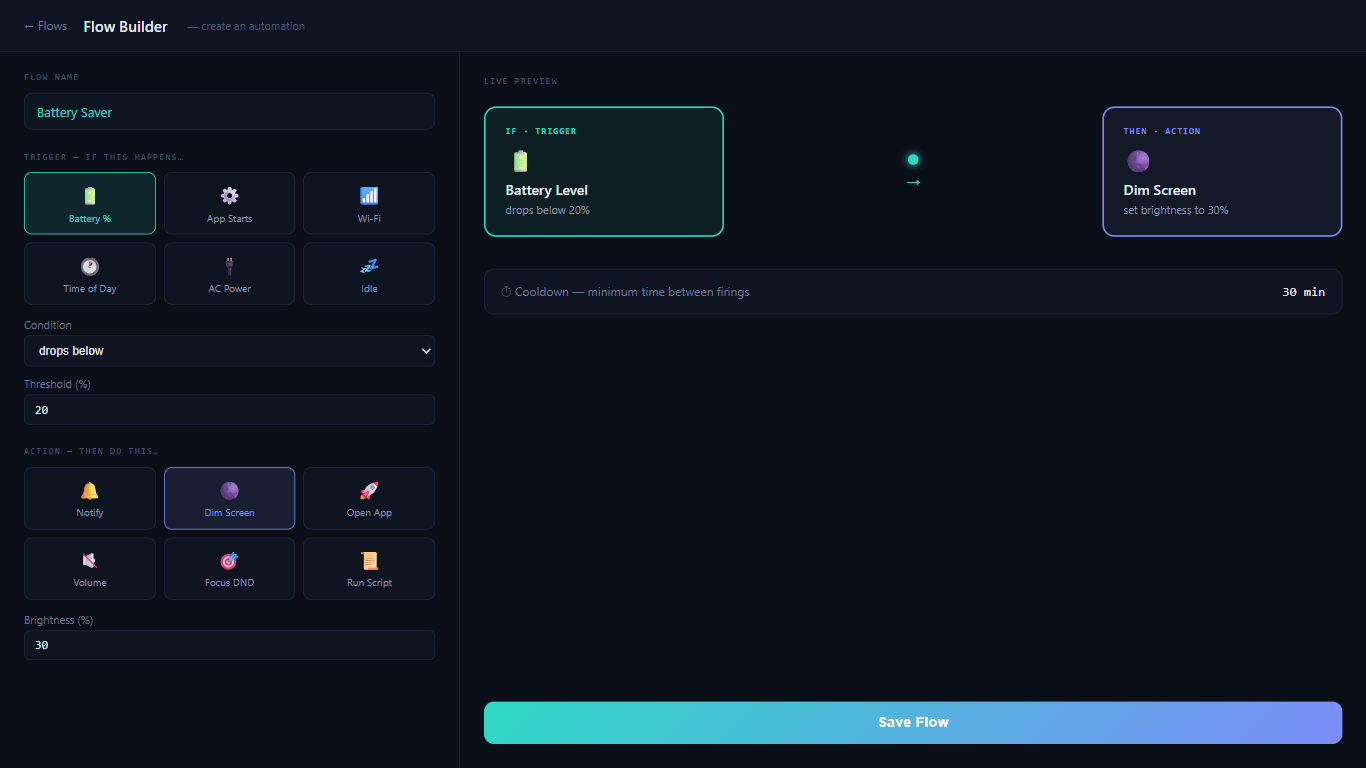Pick the Notify bell action
Viewport: 1366px width, 768px height.
click(90, 498)
